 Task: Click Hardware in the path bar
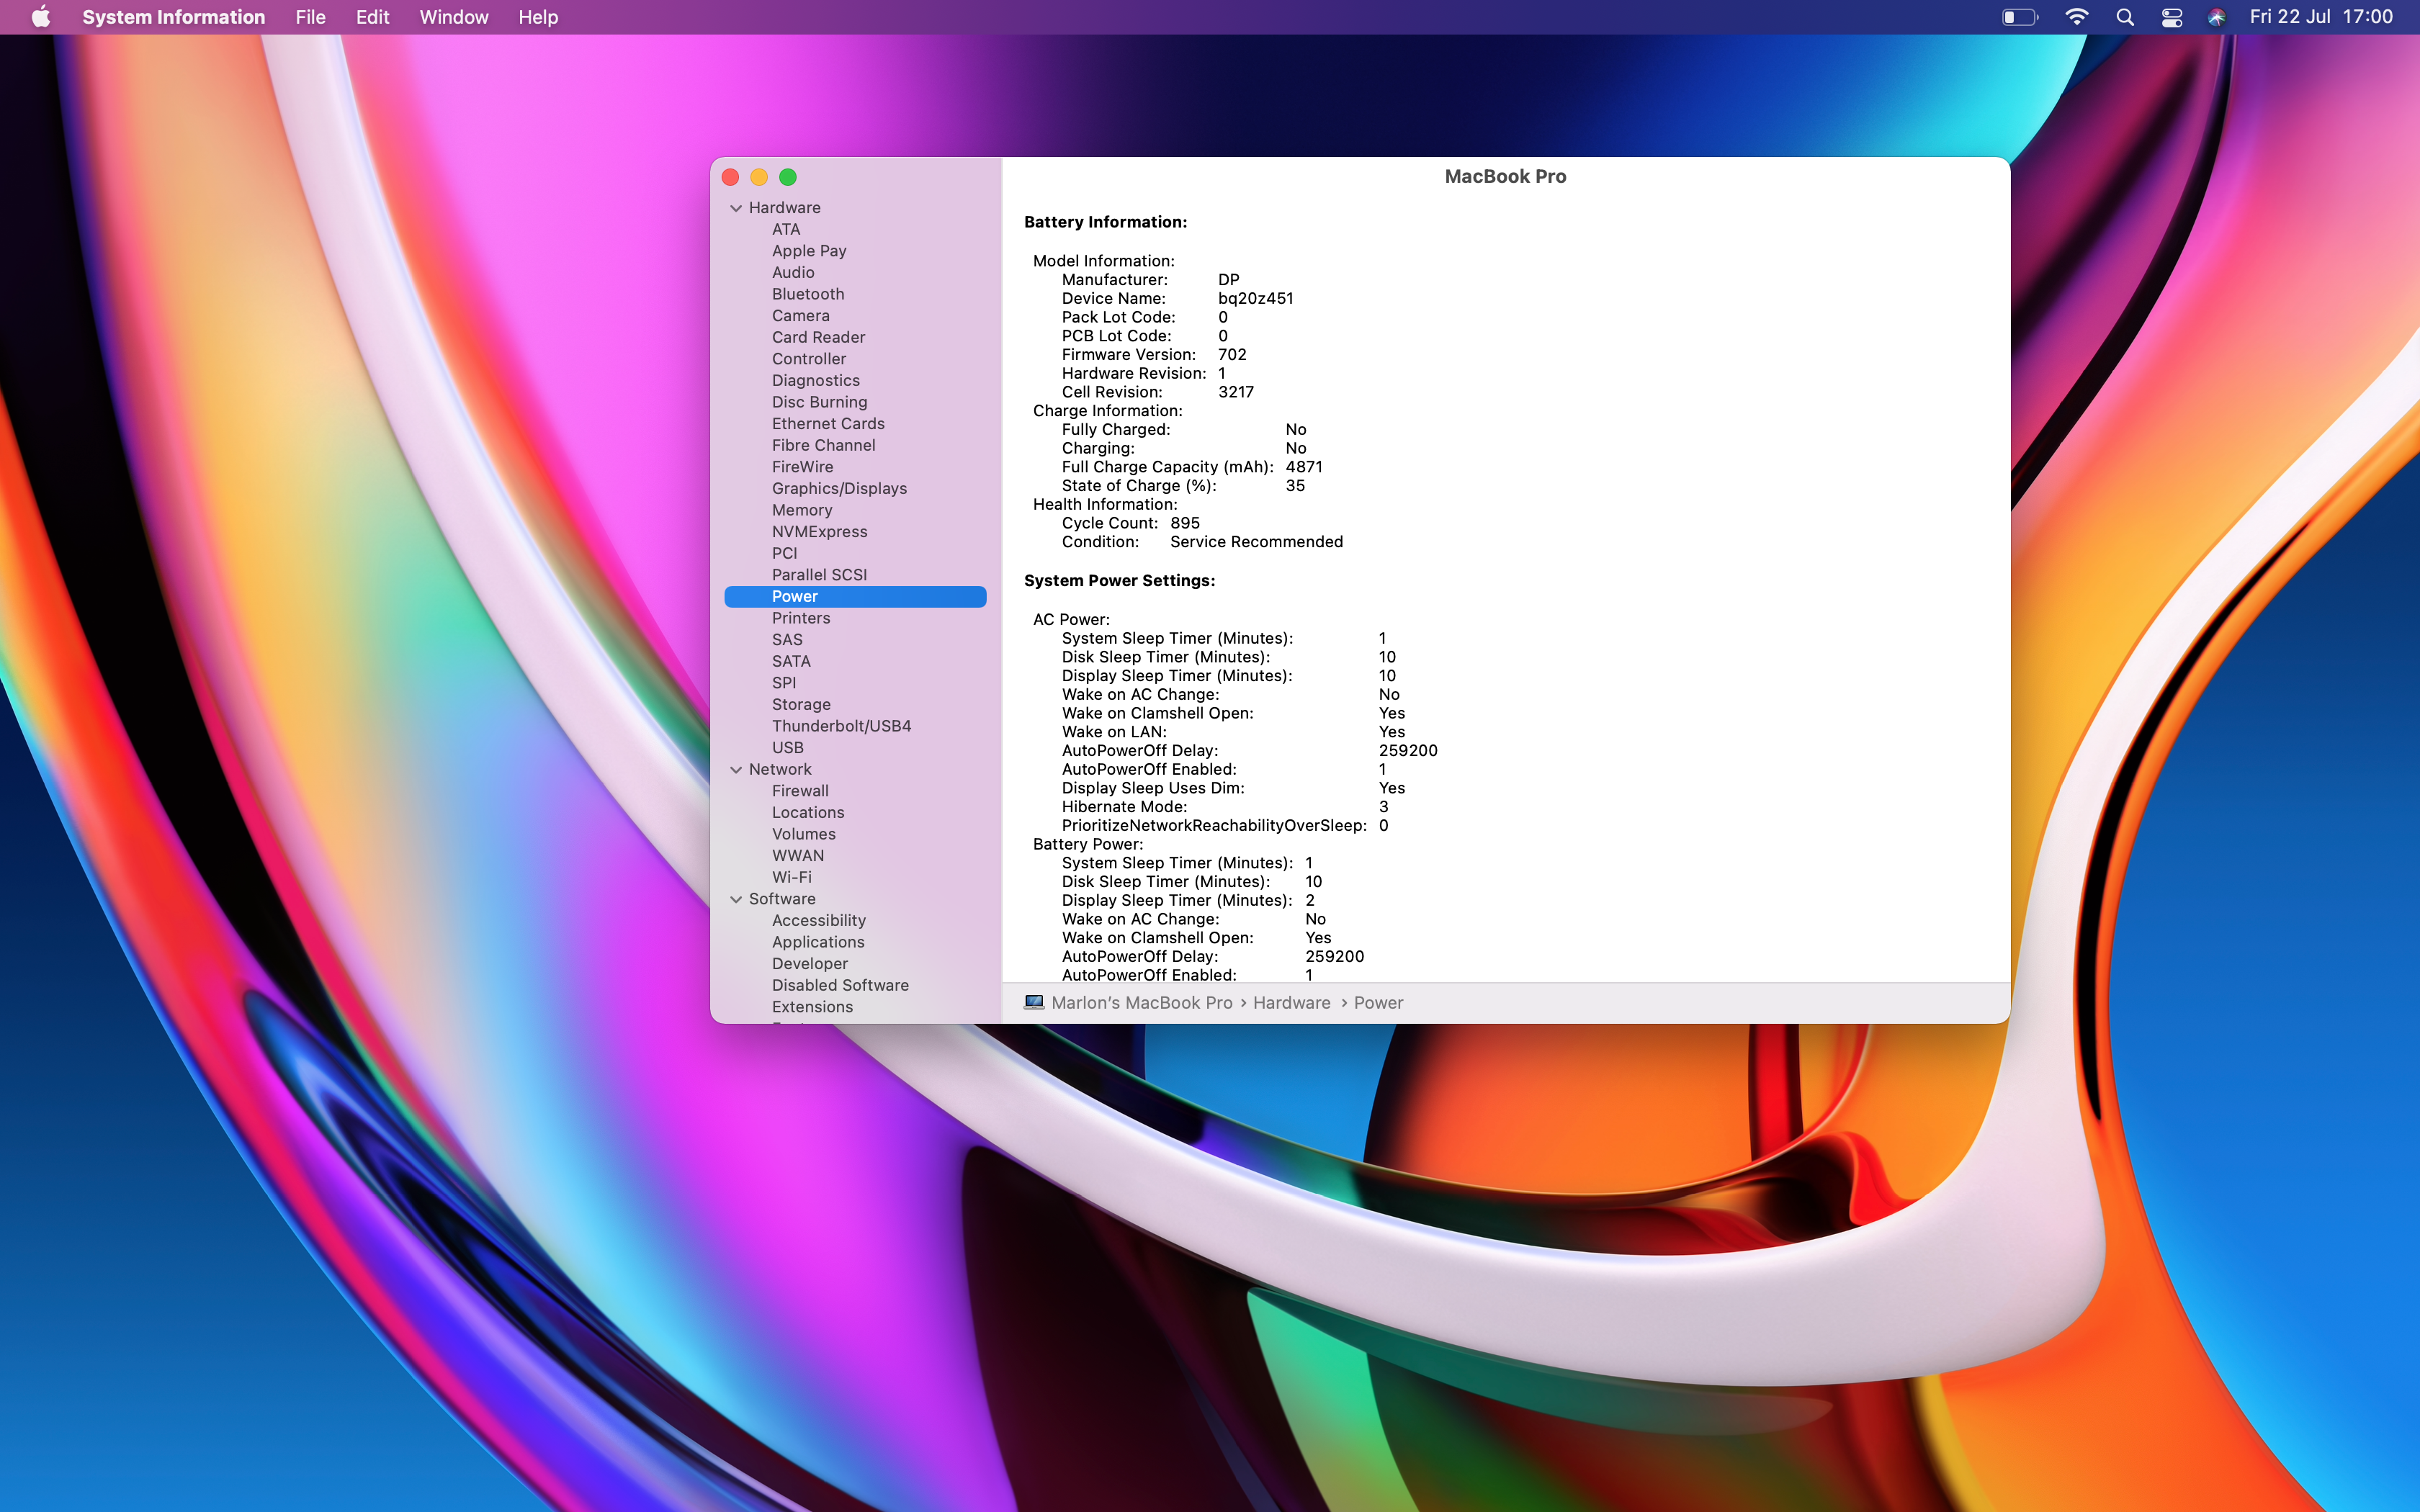click(x=1291, y=1003)
